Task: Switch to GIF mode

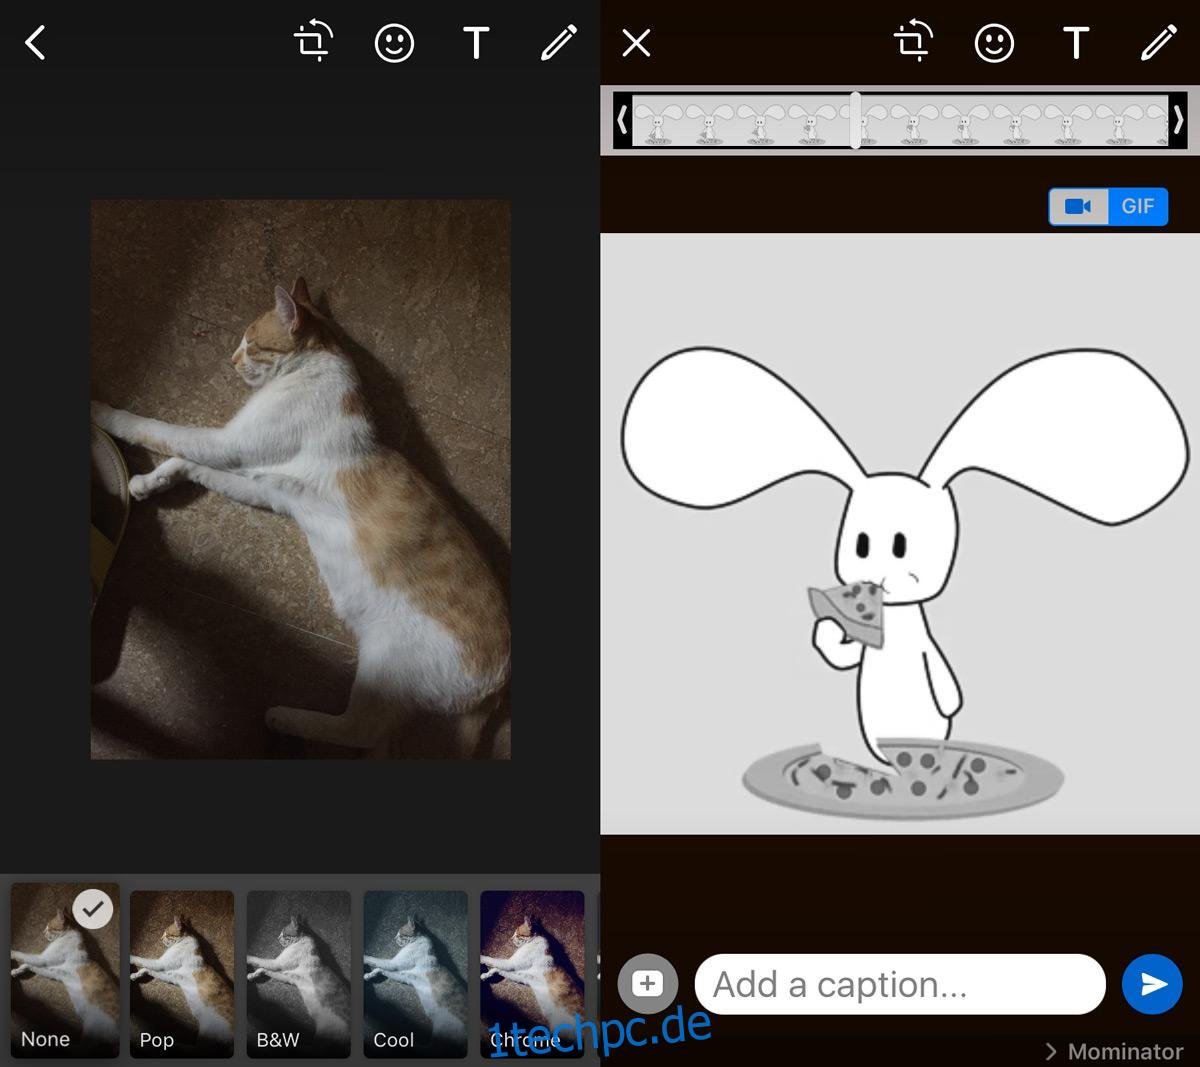Action: click(1138, 206)
